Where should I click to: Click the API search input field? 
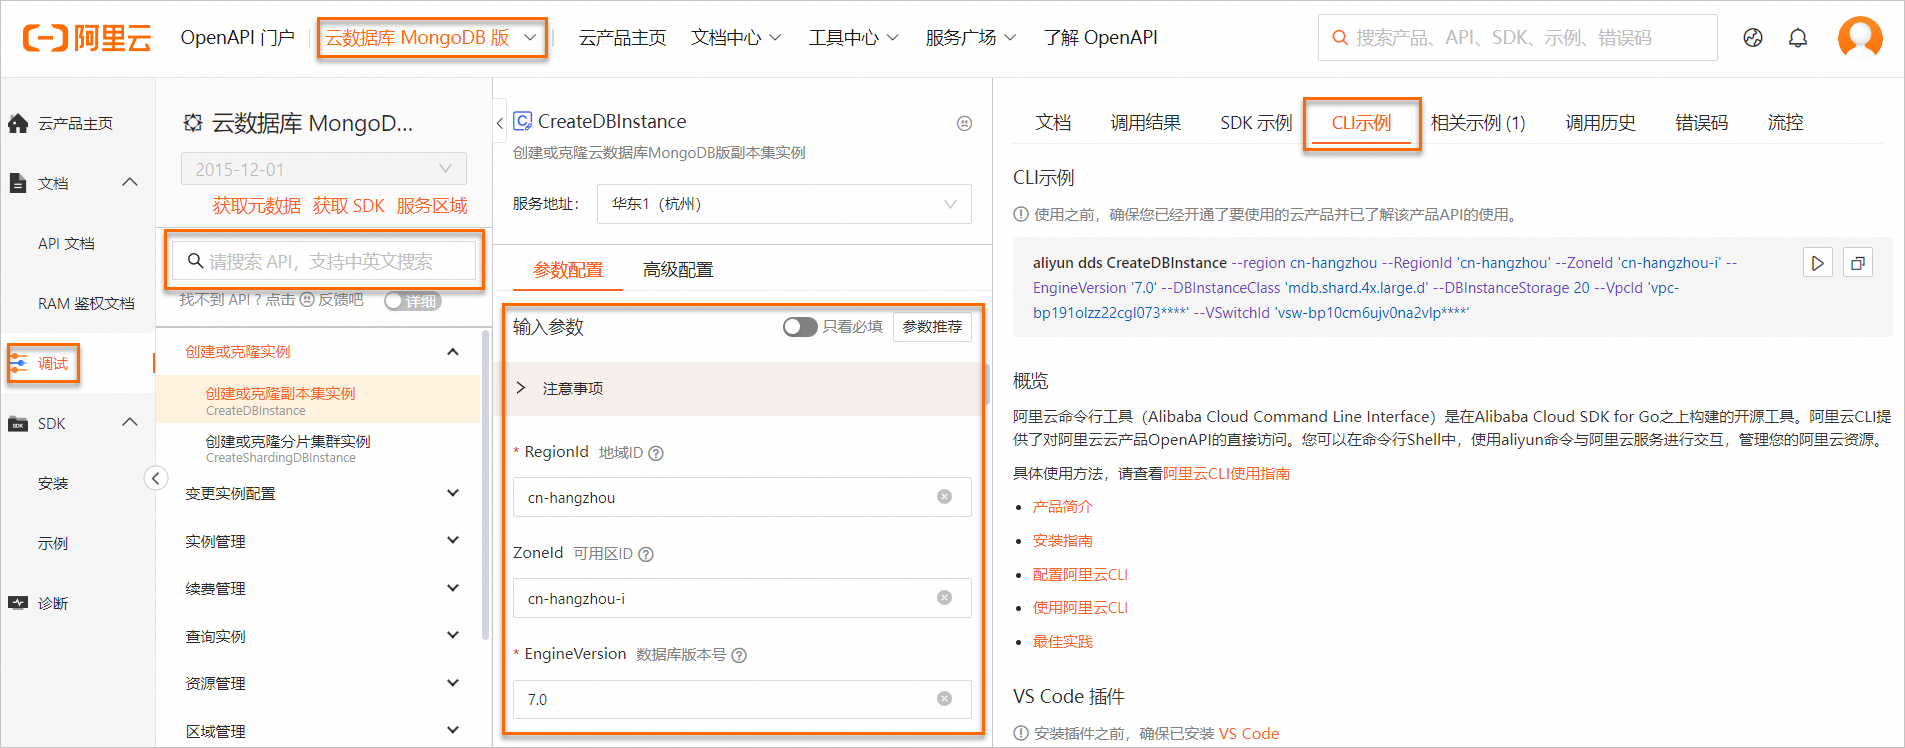[323, 261]
